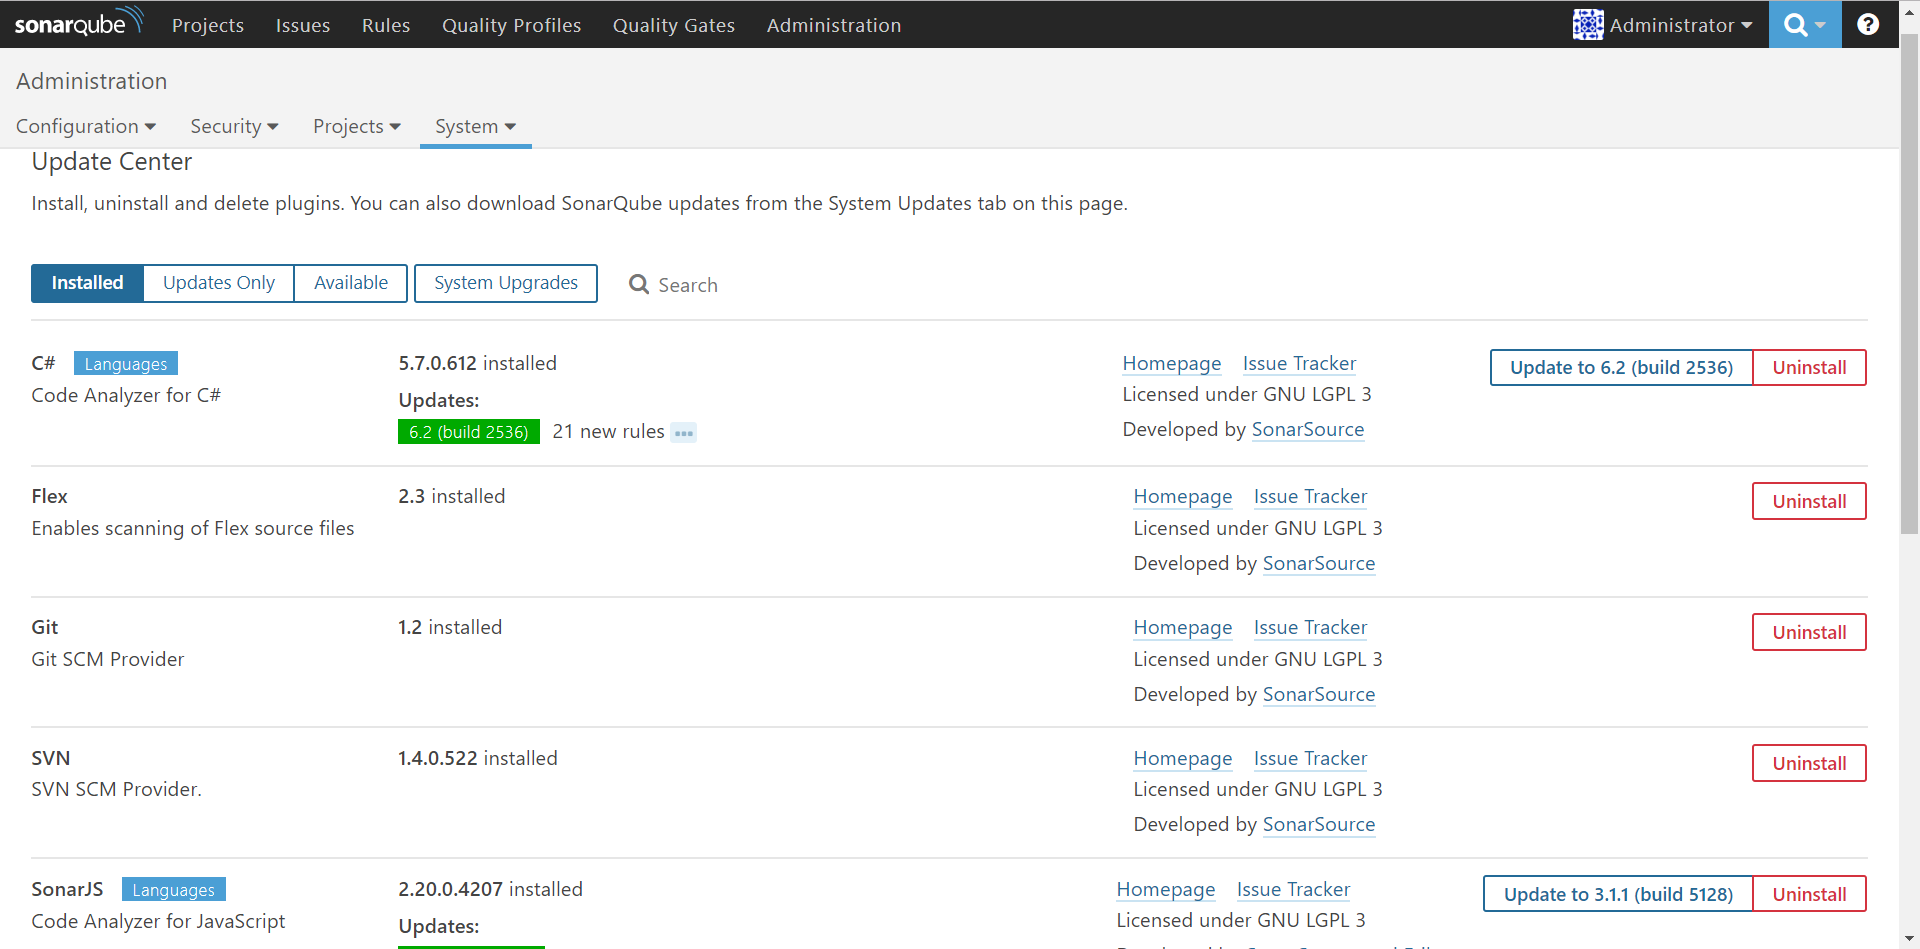Open the help question mark icon
This screenshot has height=949, width=1920.
1867,24
